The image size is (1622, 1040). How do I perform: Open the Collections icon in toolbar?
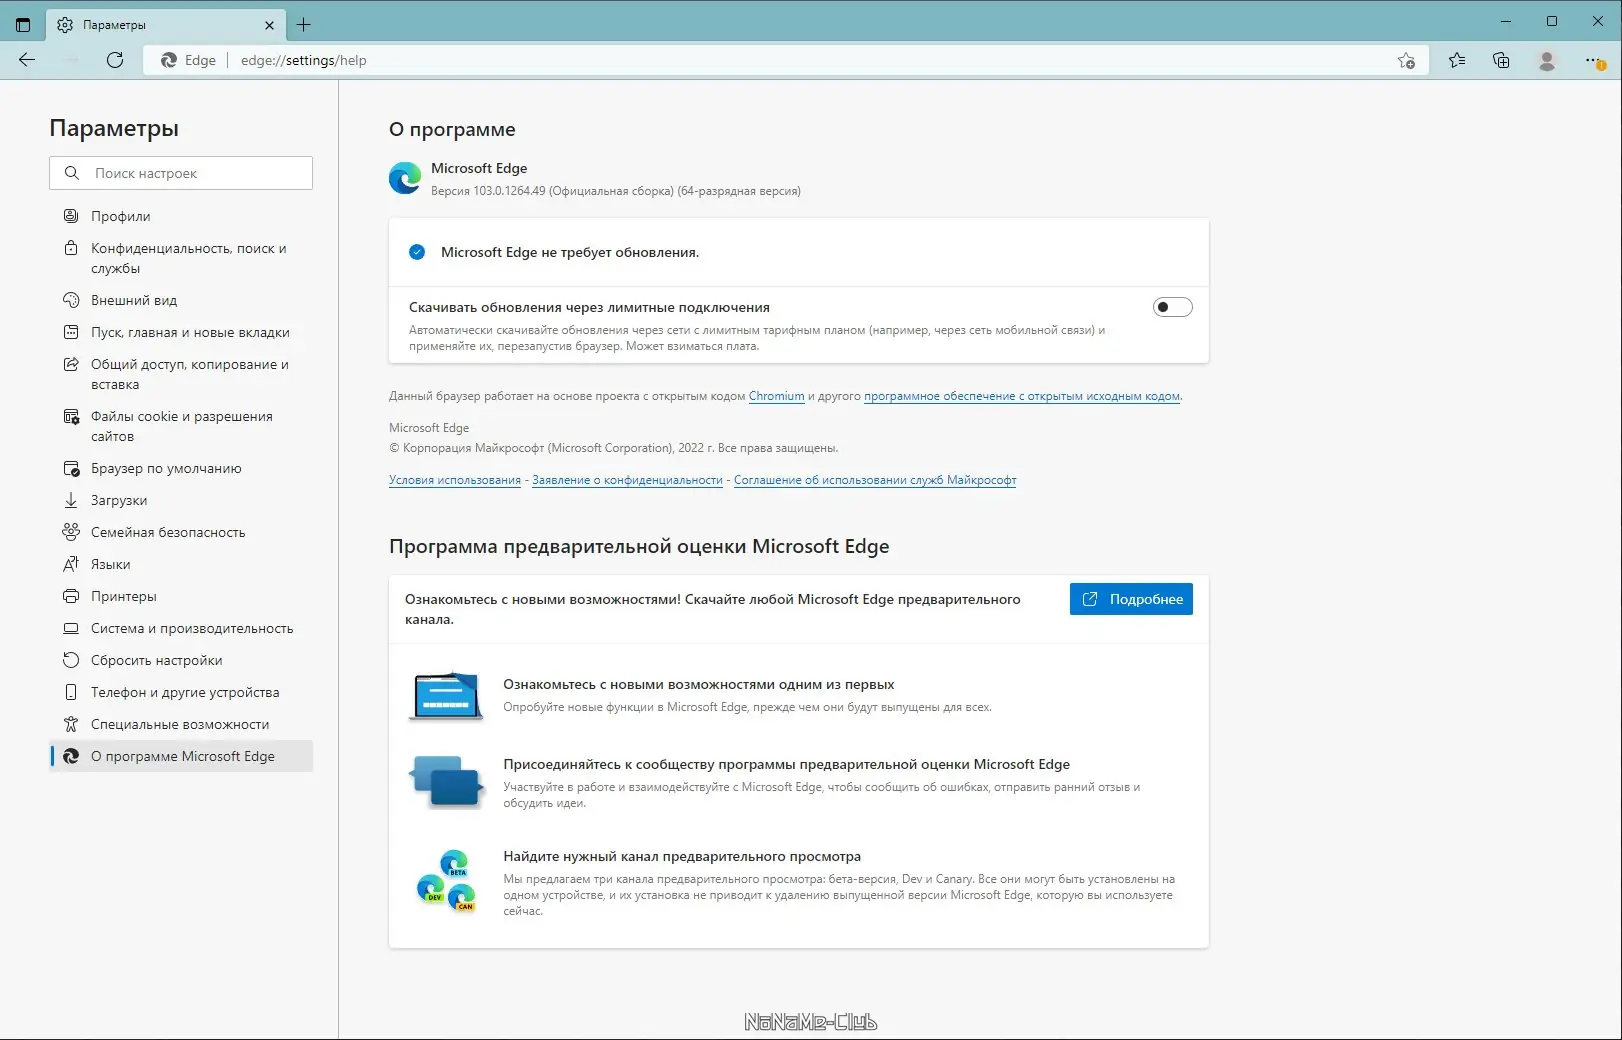[x=1501, y=60]
